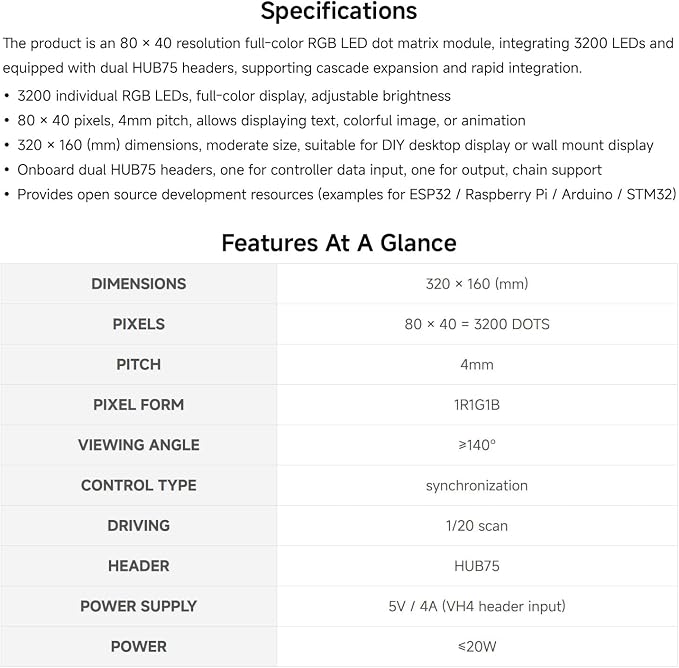Select the VIEWING ANGLE row label

pos(139,445)
